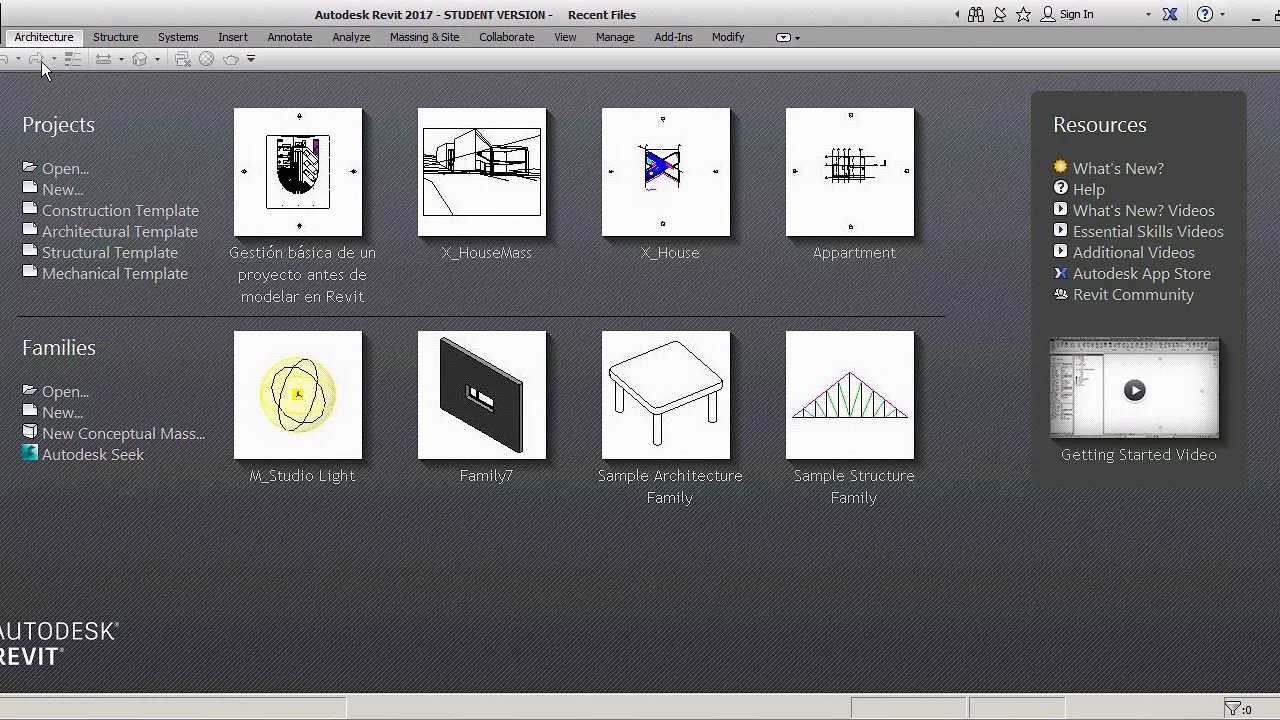Click the teapot render icon
1280x720 pixels.
coord(231,59)
